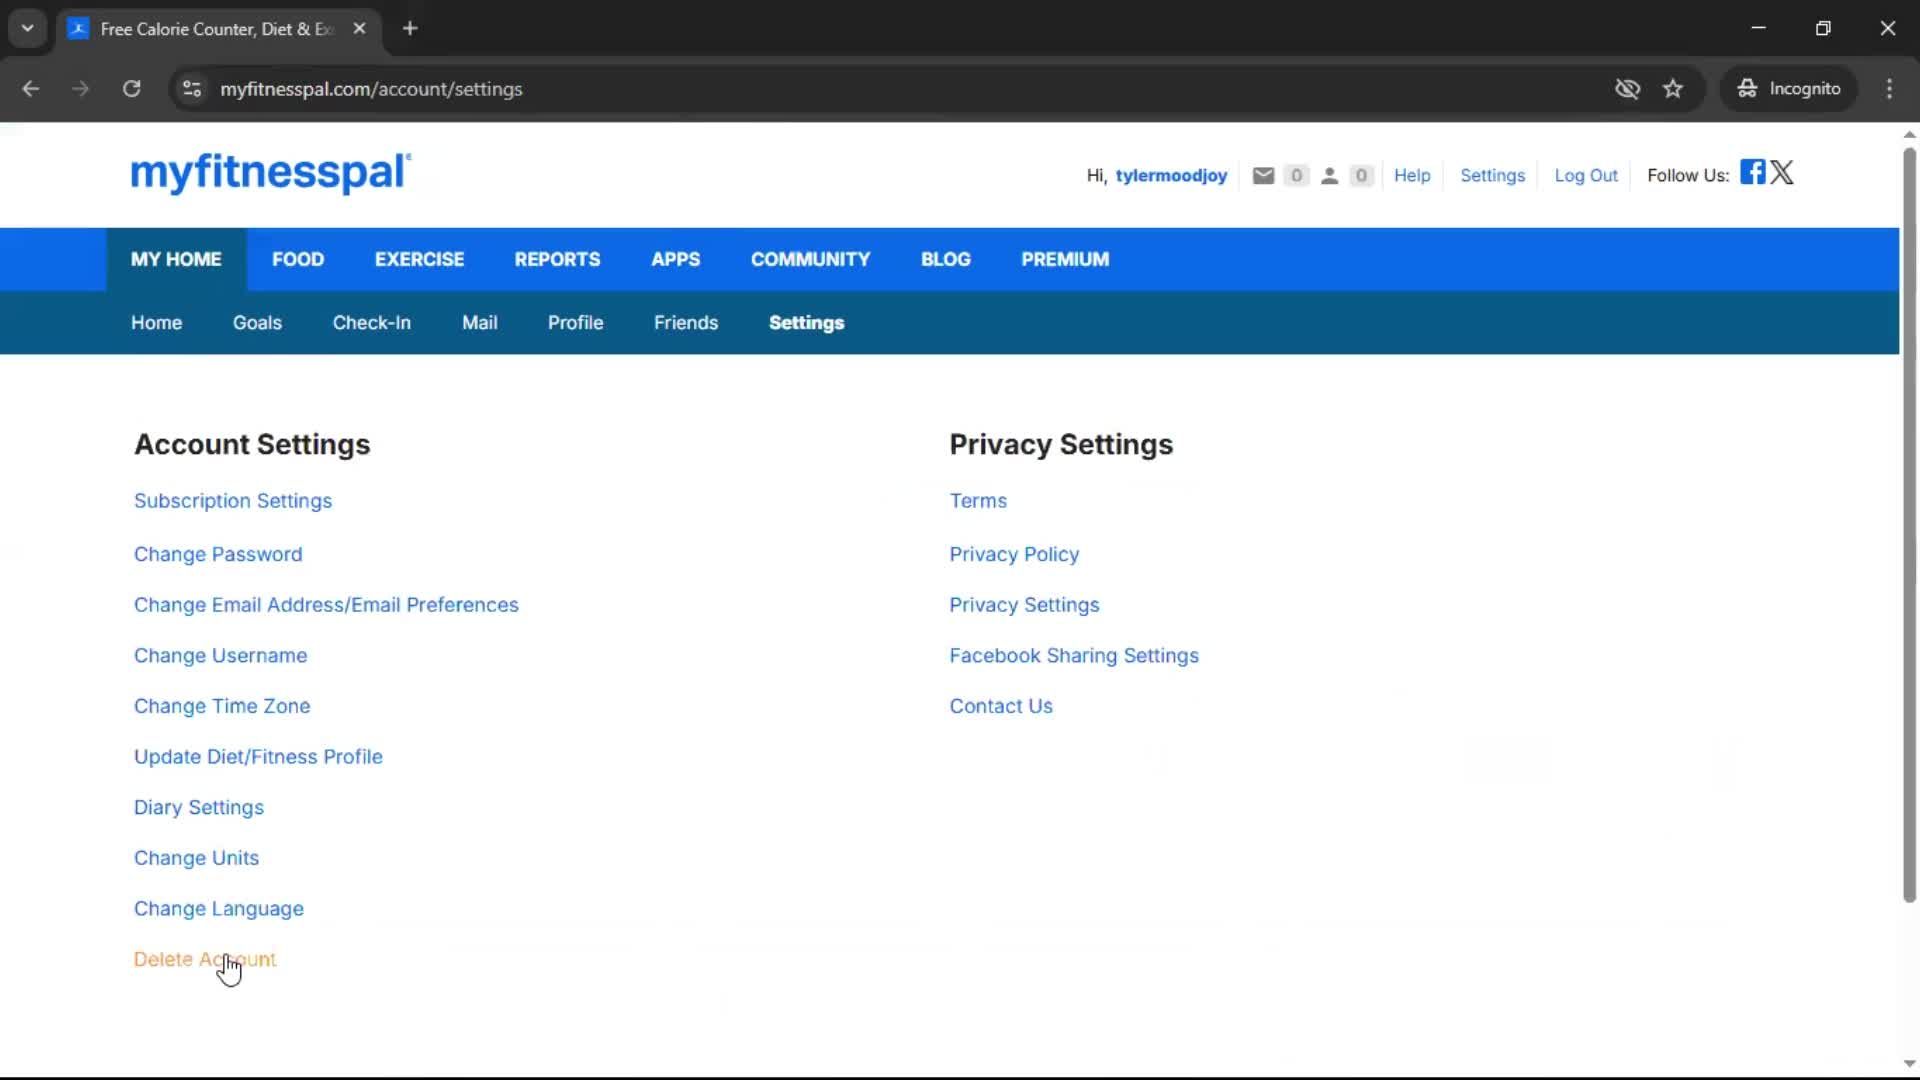Open Facebook Sharing Settings link
The height and width of the screenshot is (1080, 1920).
click(1074, 656)
